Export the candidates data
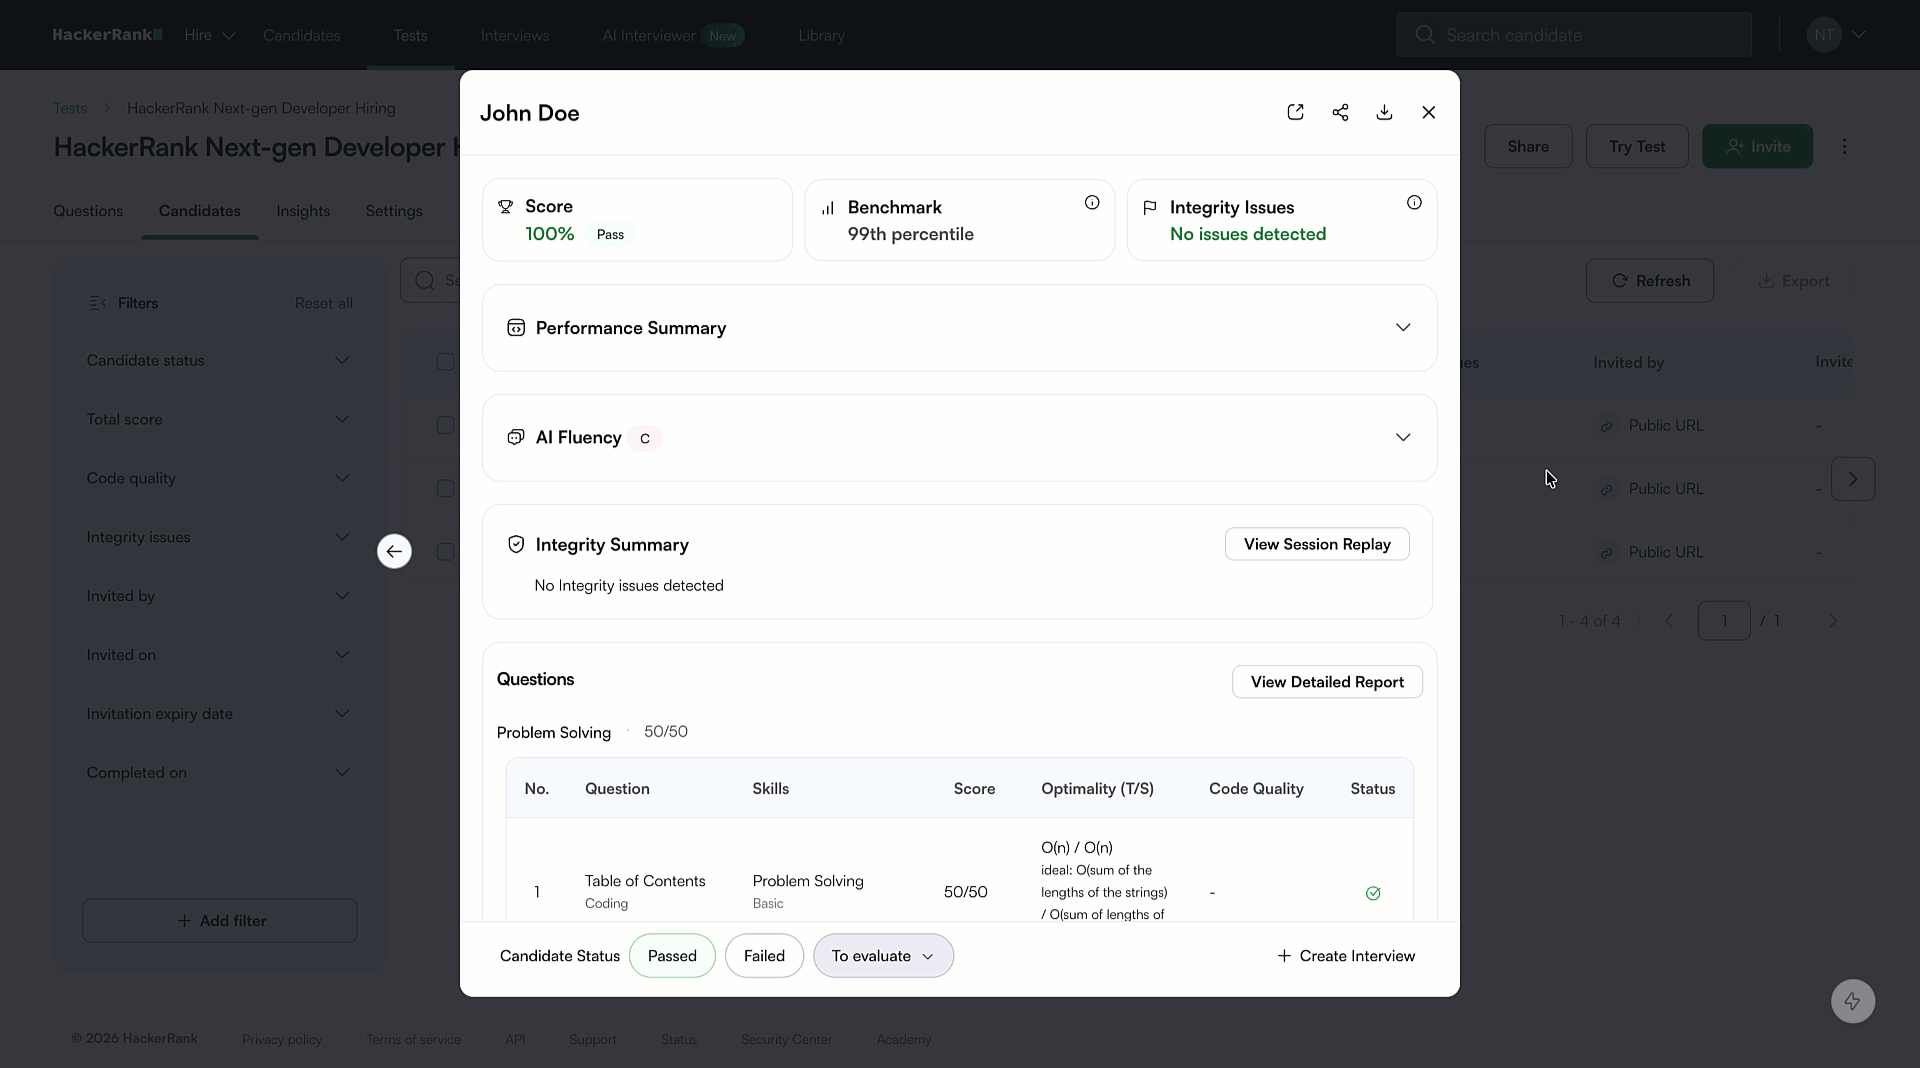 coord(1795,281)
